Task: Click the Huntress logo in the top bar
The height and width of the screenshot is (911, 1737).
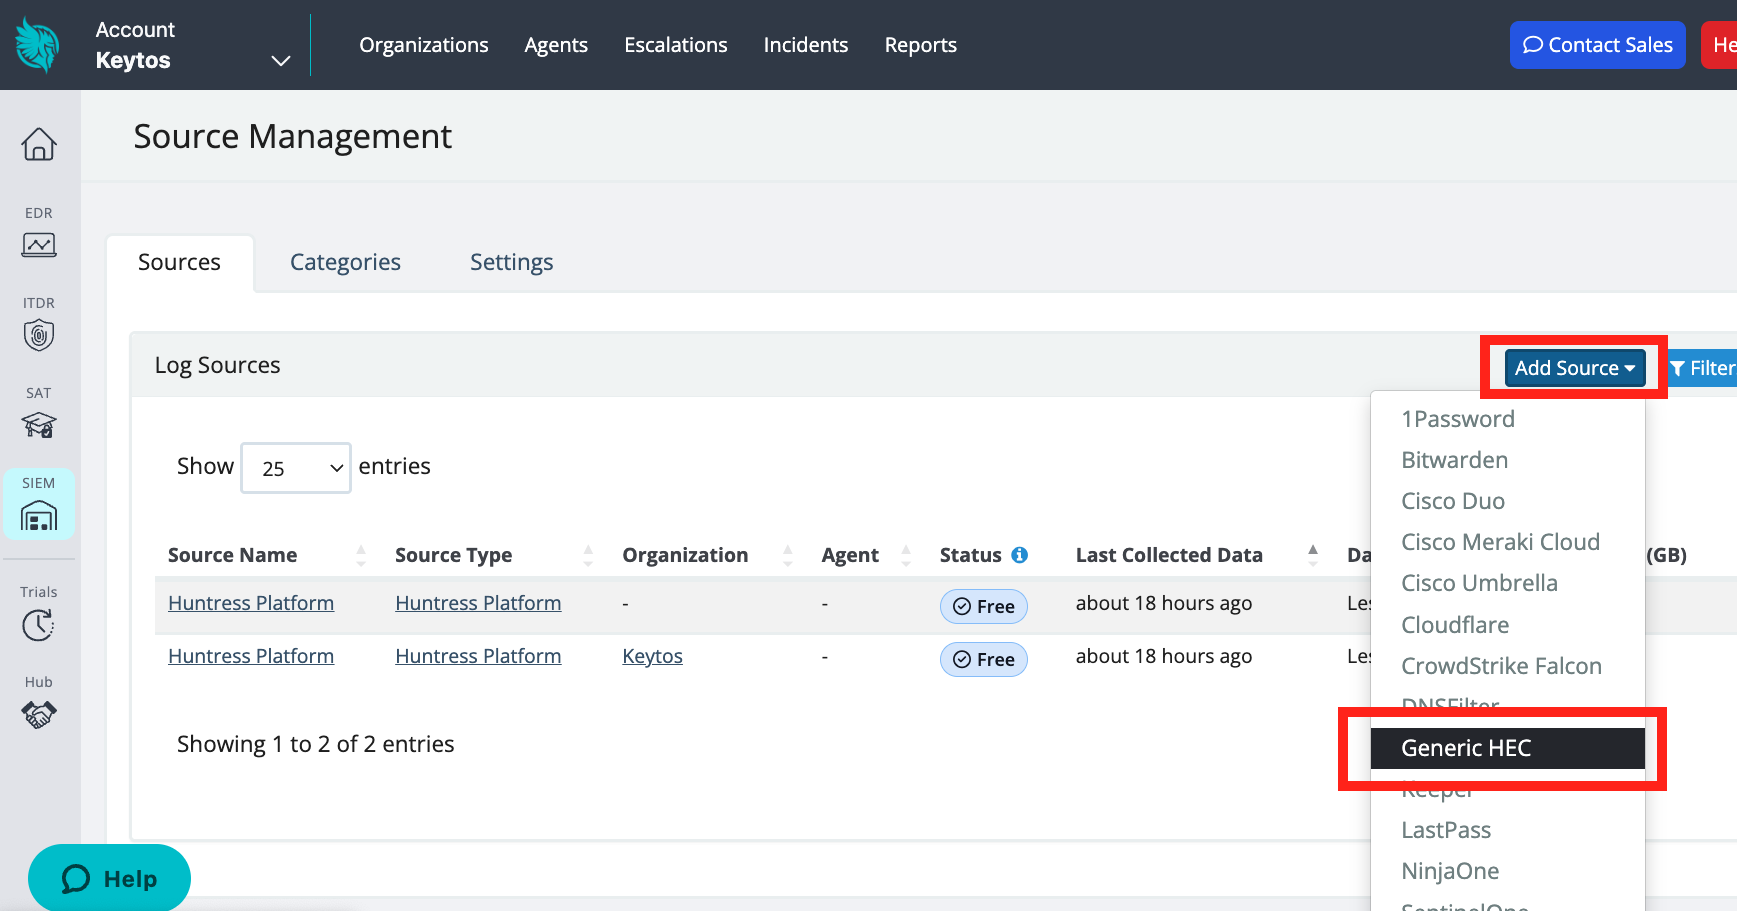Action: [37, 44]
